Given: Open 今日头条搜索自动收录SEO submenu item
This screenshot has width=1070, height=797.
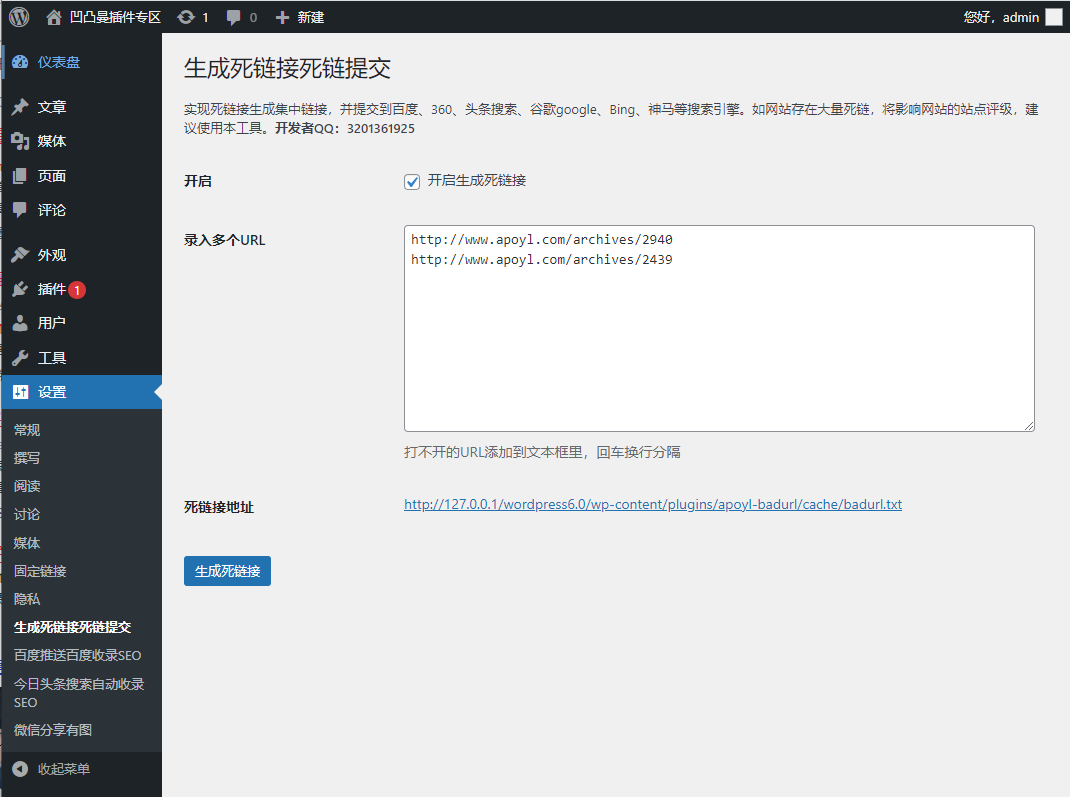Looking at the screenshot, I should coord(81,693).
